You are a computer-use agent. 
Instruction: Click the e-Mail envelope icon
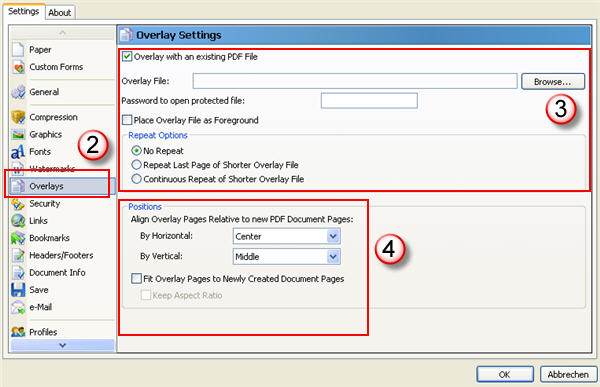coord(18,307)
